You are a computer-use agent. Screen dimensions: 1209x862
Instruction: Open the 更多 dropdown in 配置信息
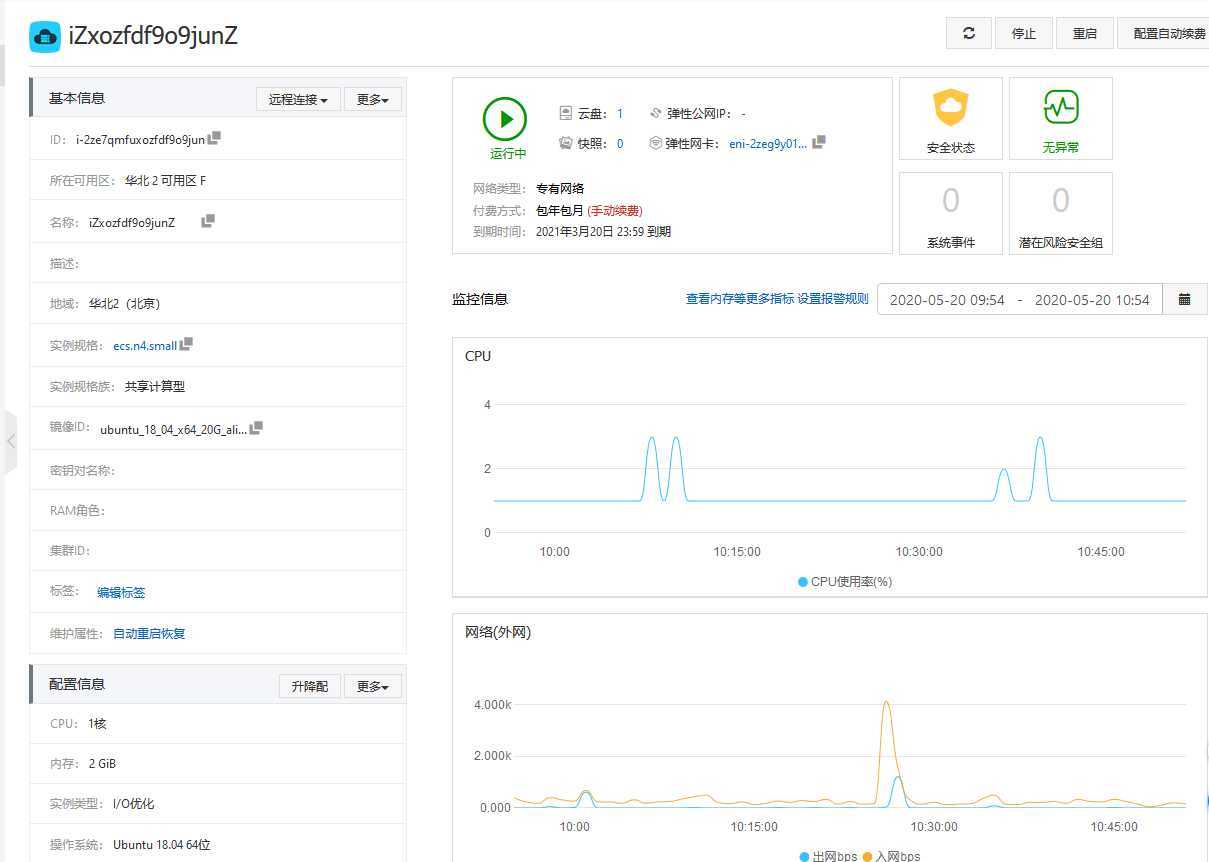click(372, 686)
